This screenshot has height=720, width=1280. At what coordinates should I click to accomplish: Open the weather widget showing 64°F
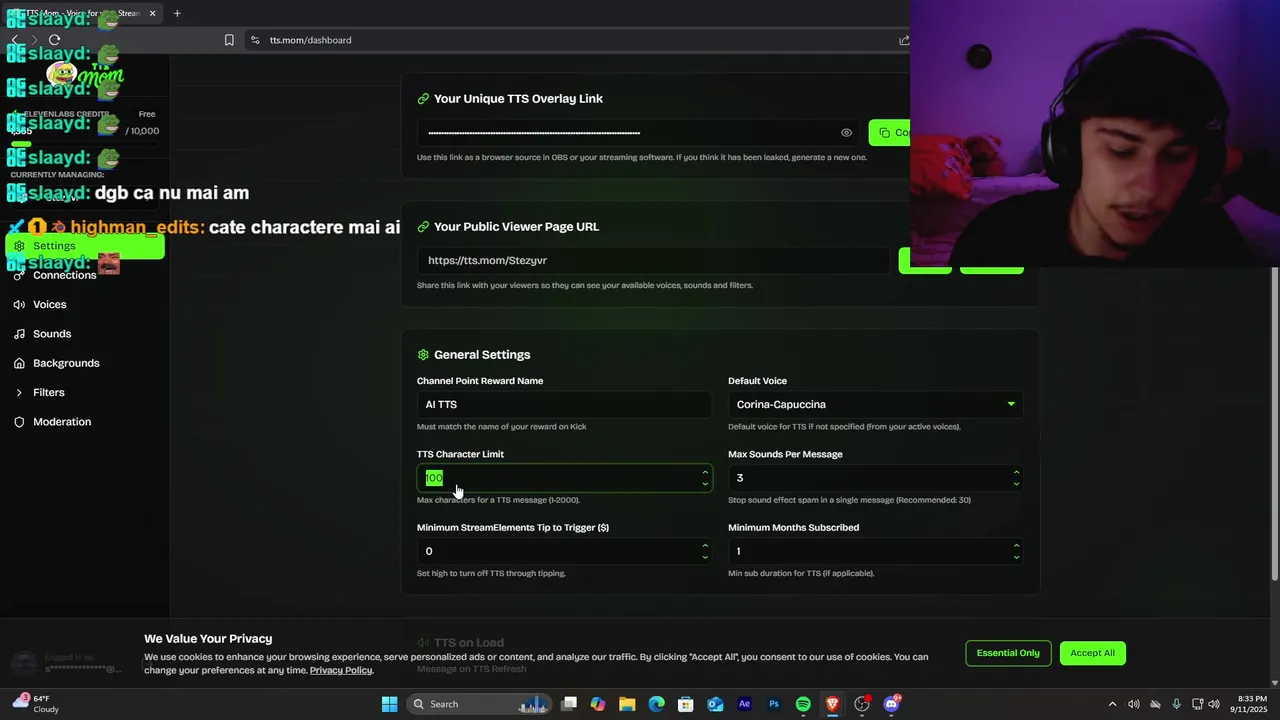[36, 704]
